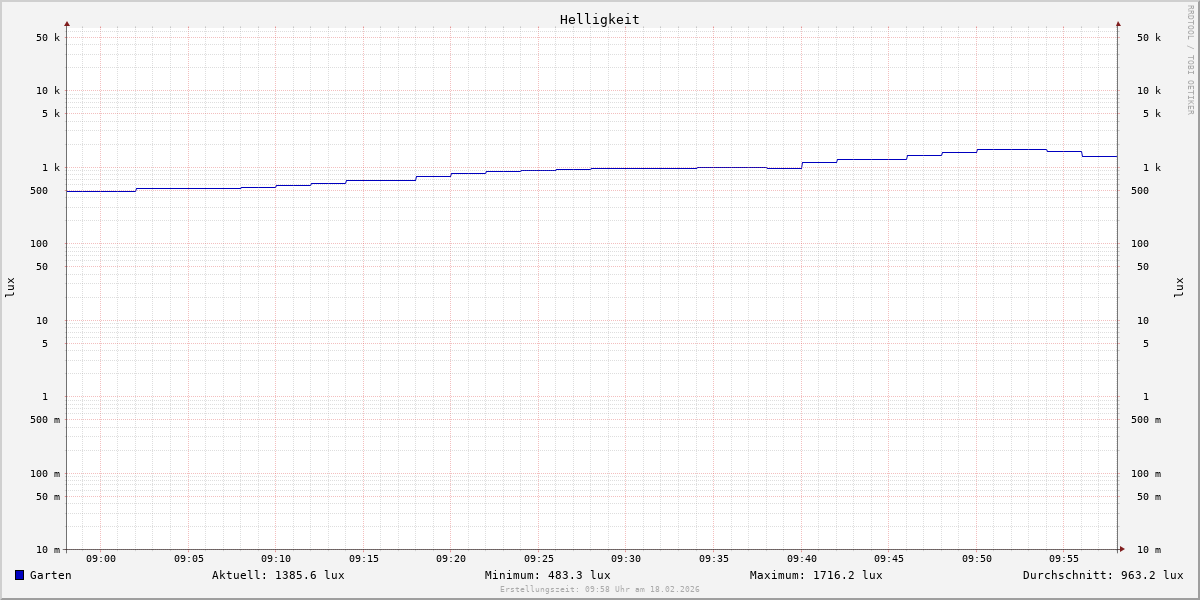The image size is (1200, 600).
Task: Click the 1 k label on left axis
Action: pos(50,167)
